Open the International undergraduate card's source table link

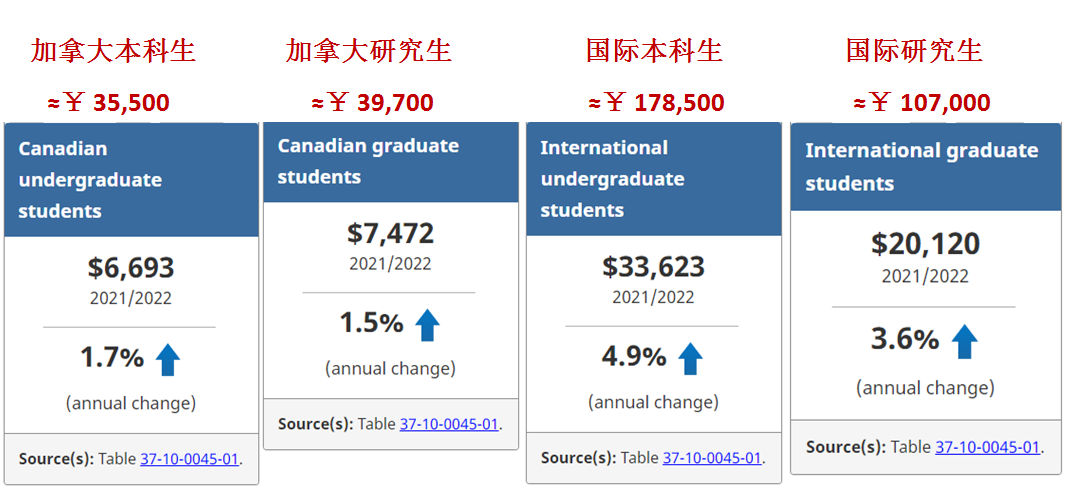pos(712,457)
